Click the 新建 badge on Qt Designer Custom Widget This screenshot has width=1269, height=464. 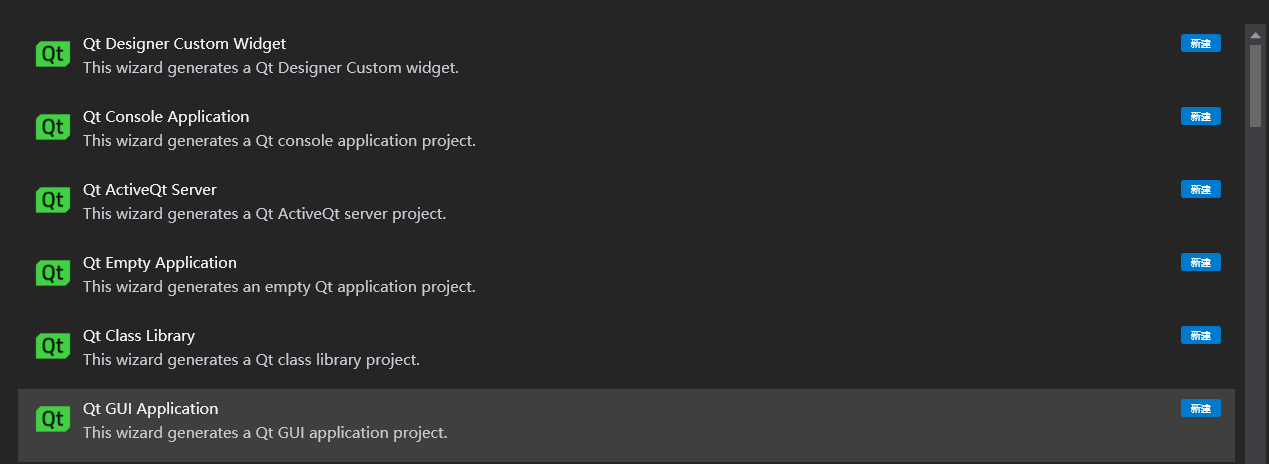(1200, 43)
